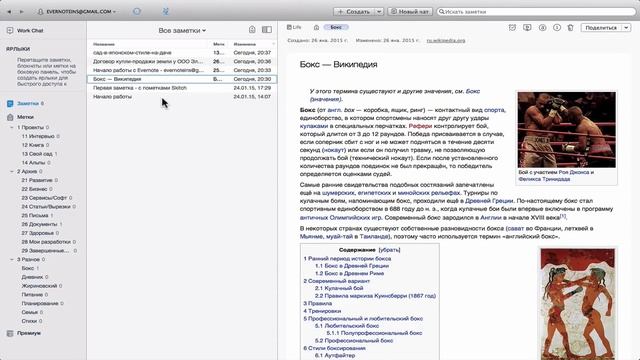The height and width of the screenshot is (360, 640).
Task: Open the dropdown arrow next to Создать
Action: [379, 11]
